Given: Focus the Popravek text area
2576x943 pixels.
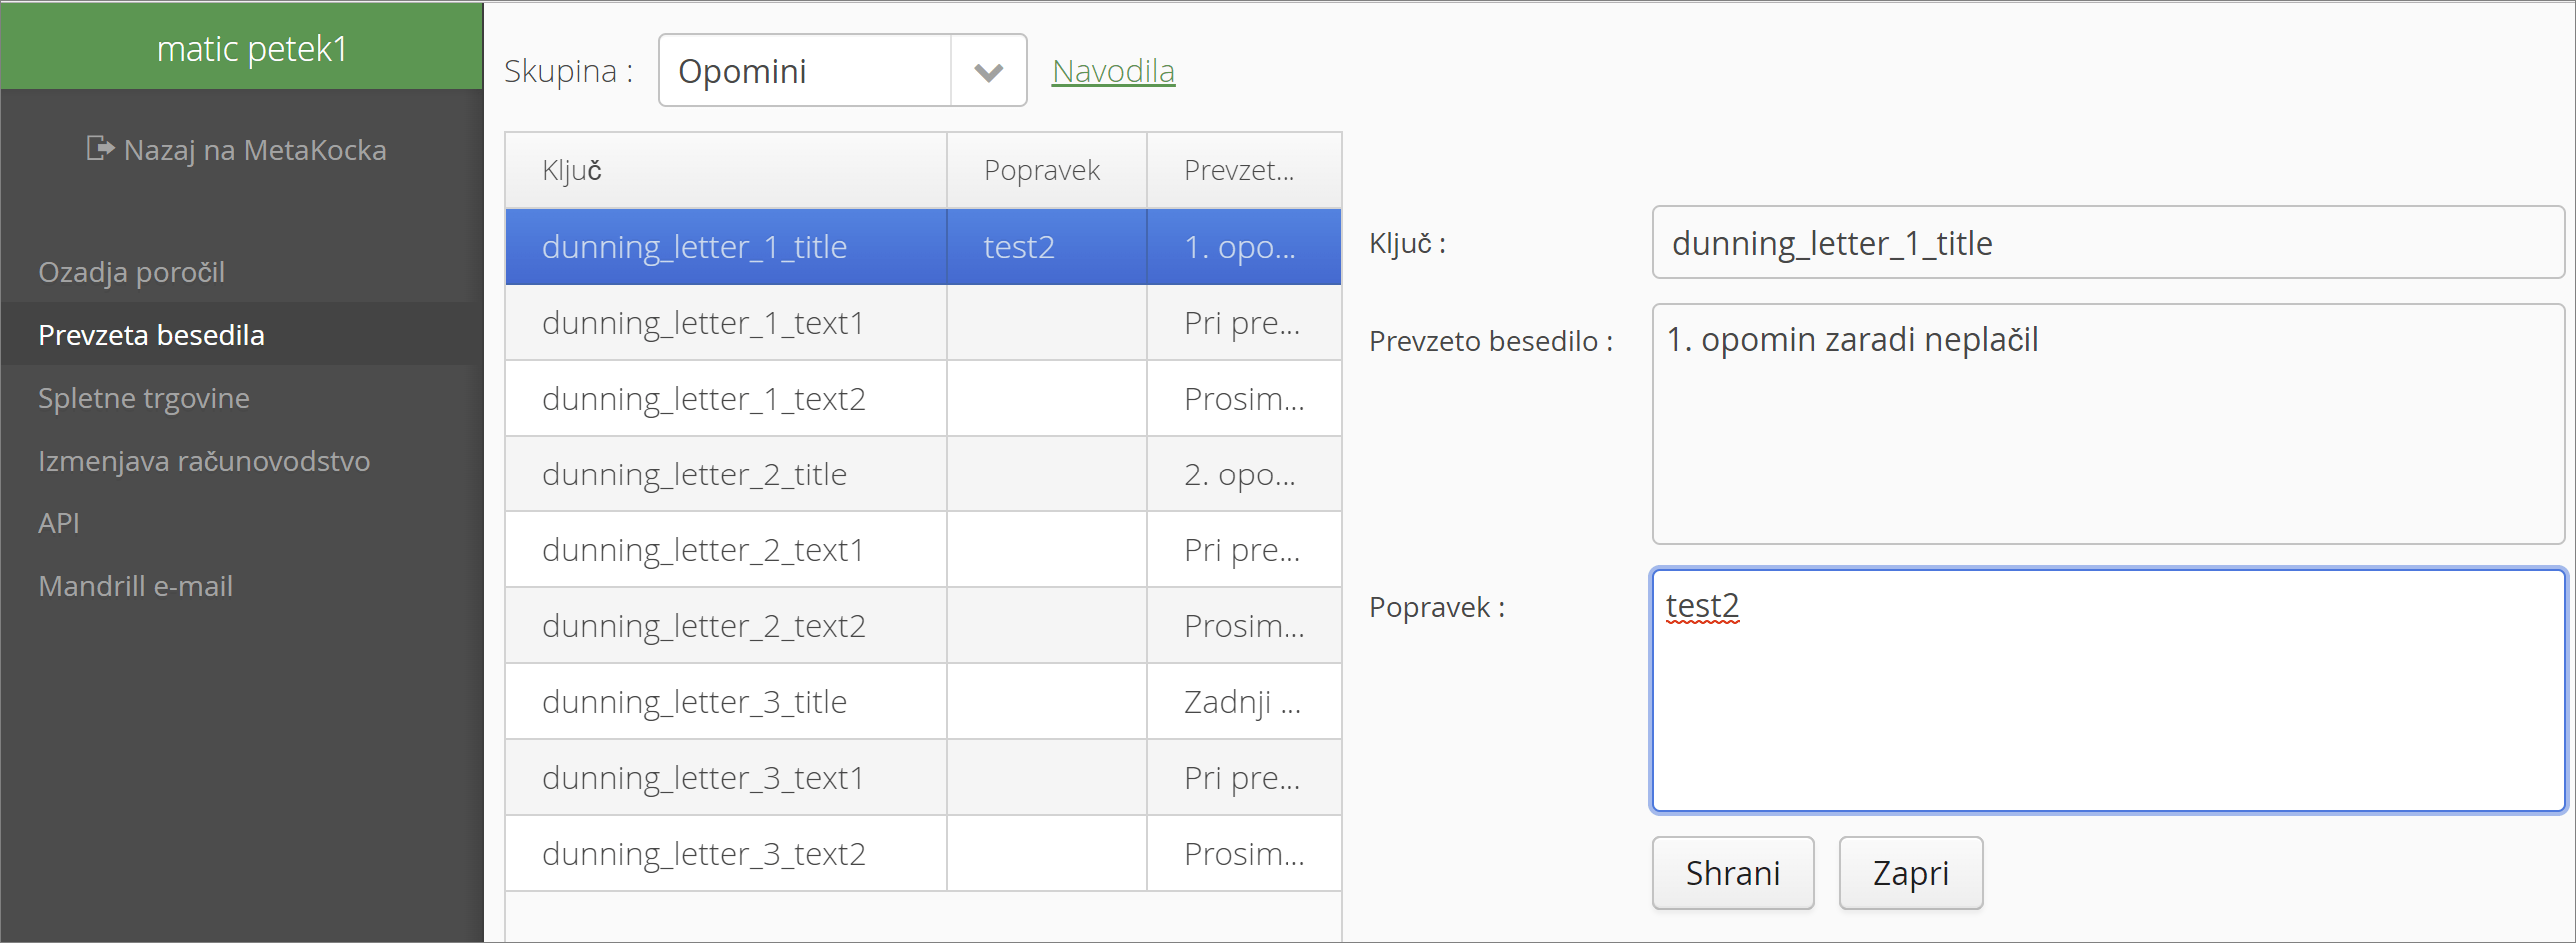Looking at the screenshot, I should point(2108,690).
